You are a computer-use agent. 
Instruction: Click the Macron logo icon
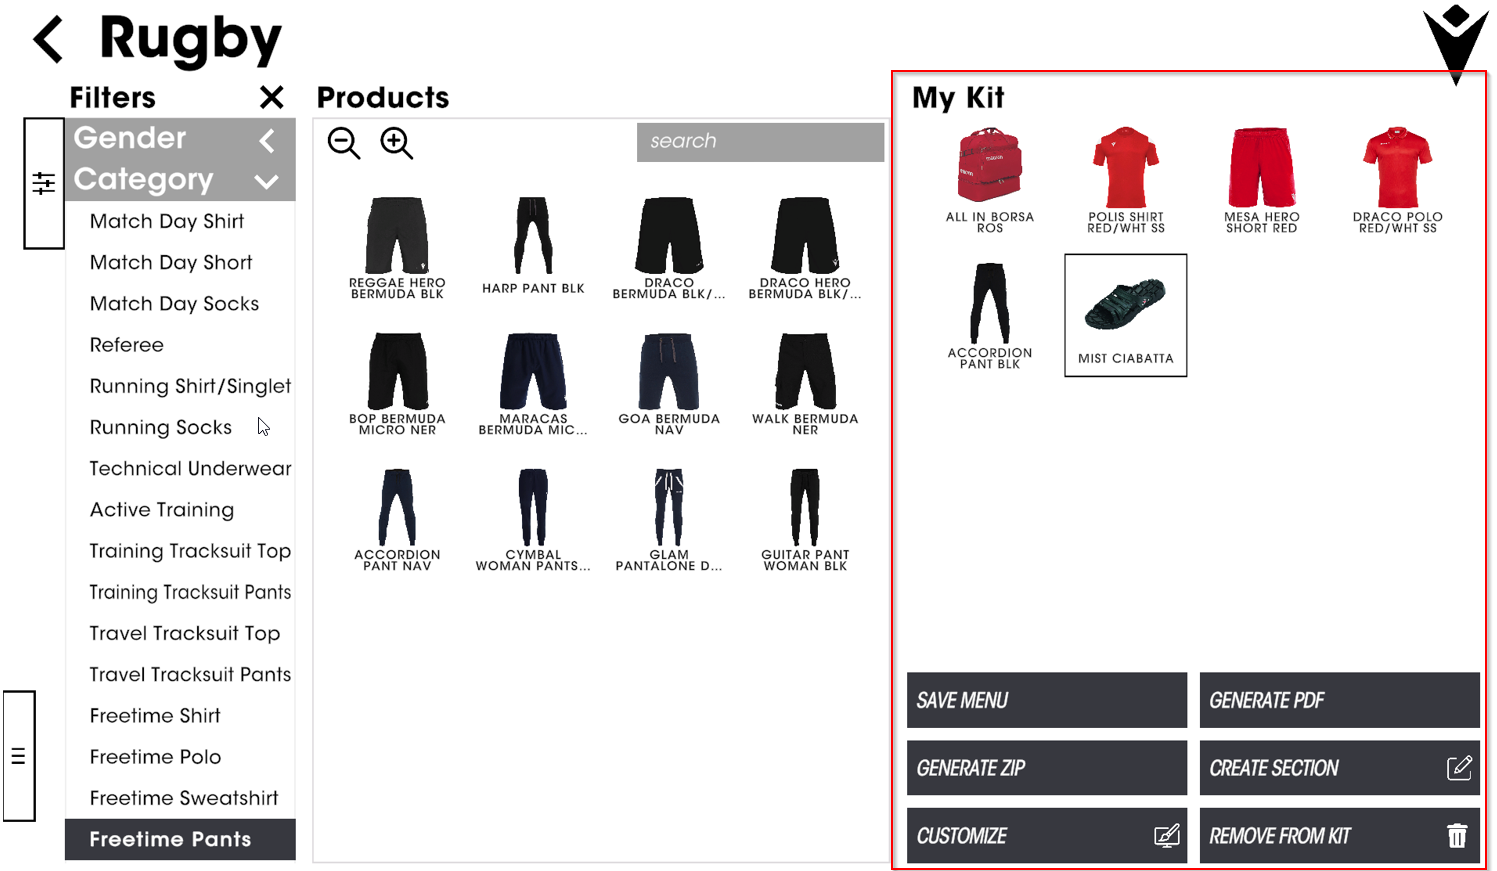point(1456,44)
